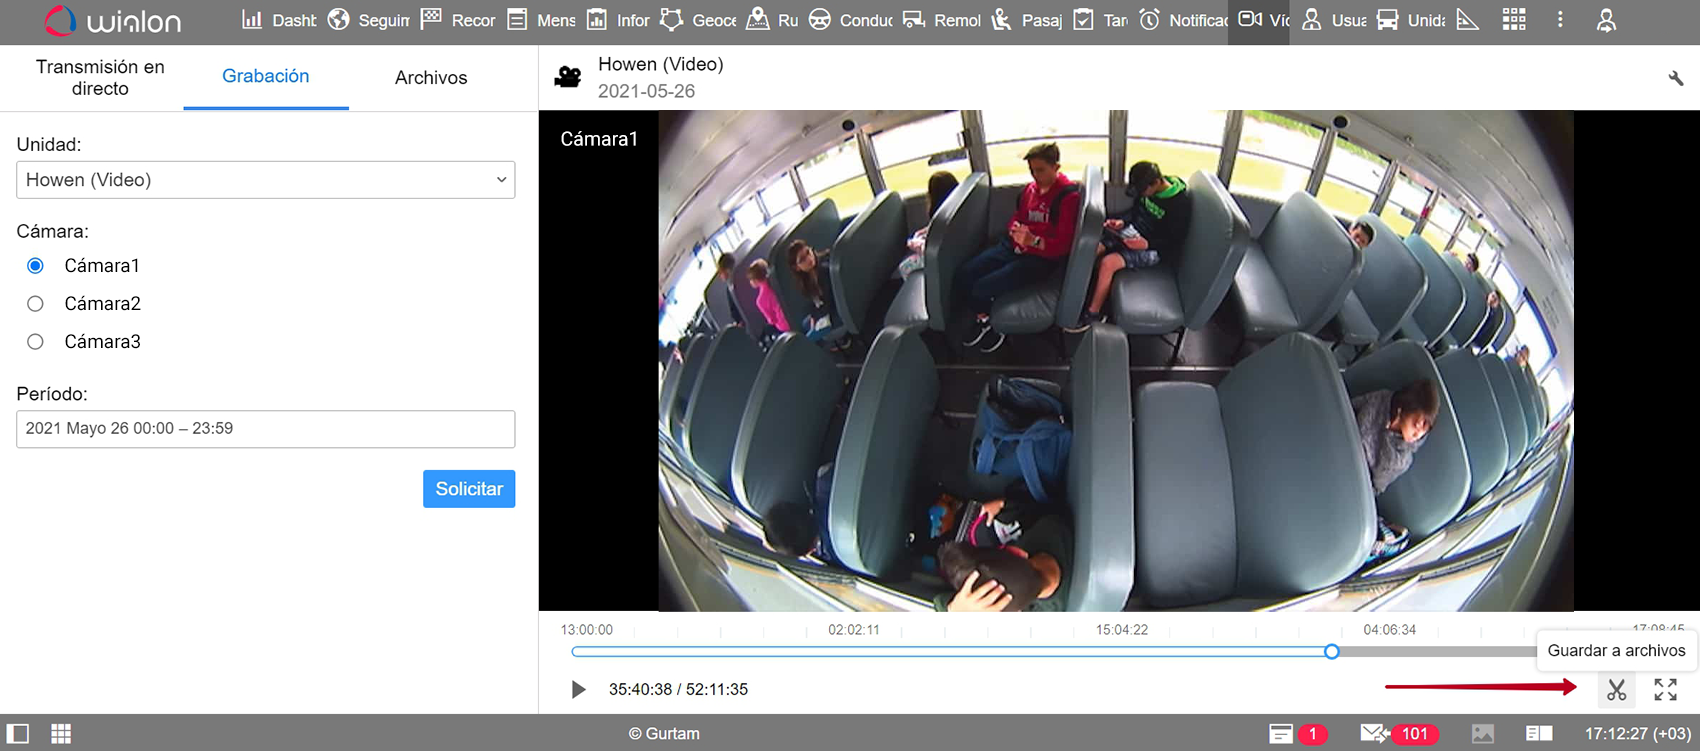Open the Geocercas icon in top bar

click(x=672, y=20)
